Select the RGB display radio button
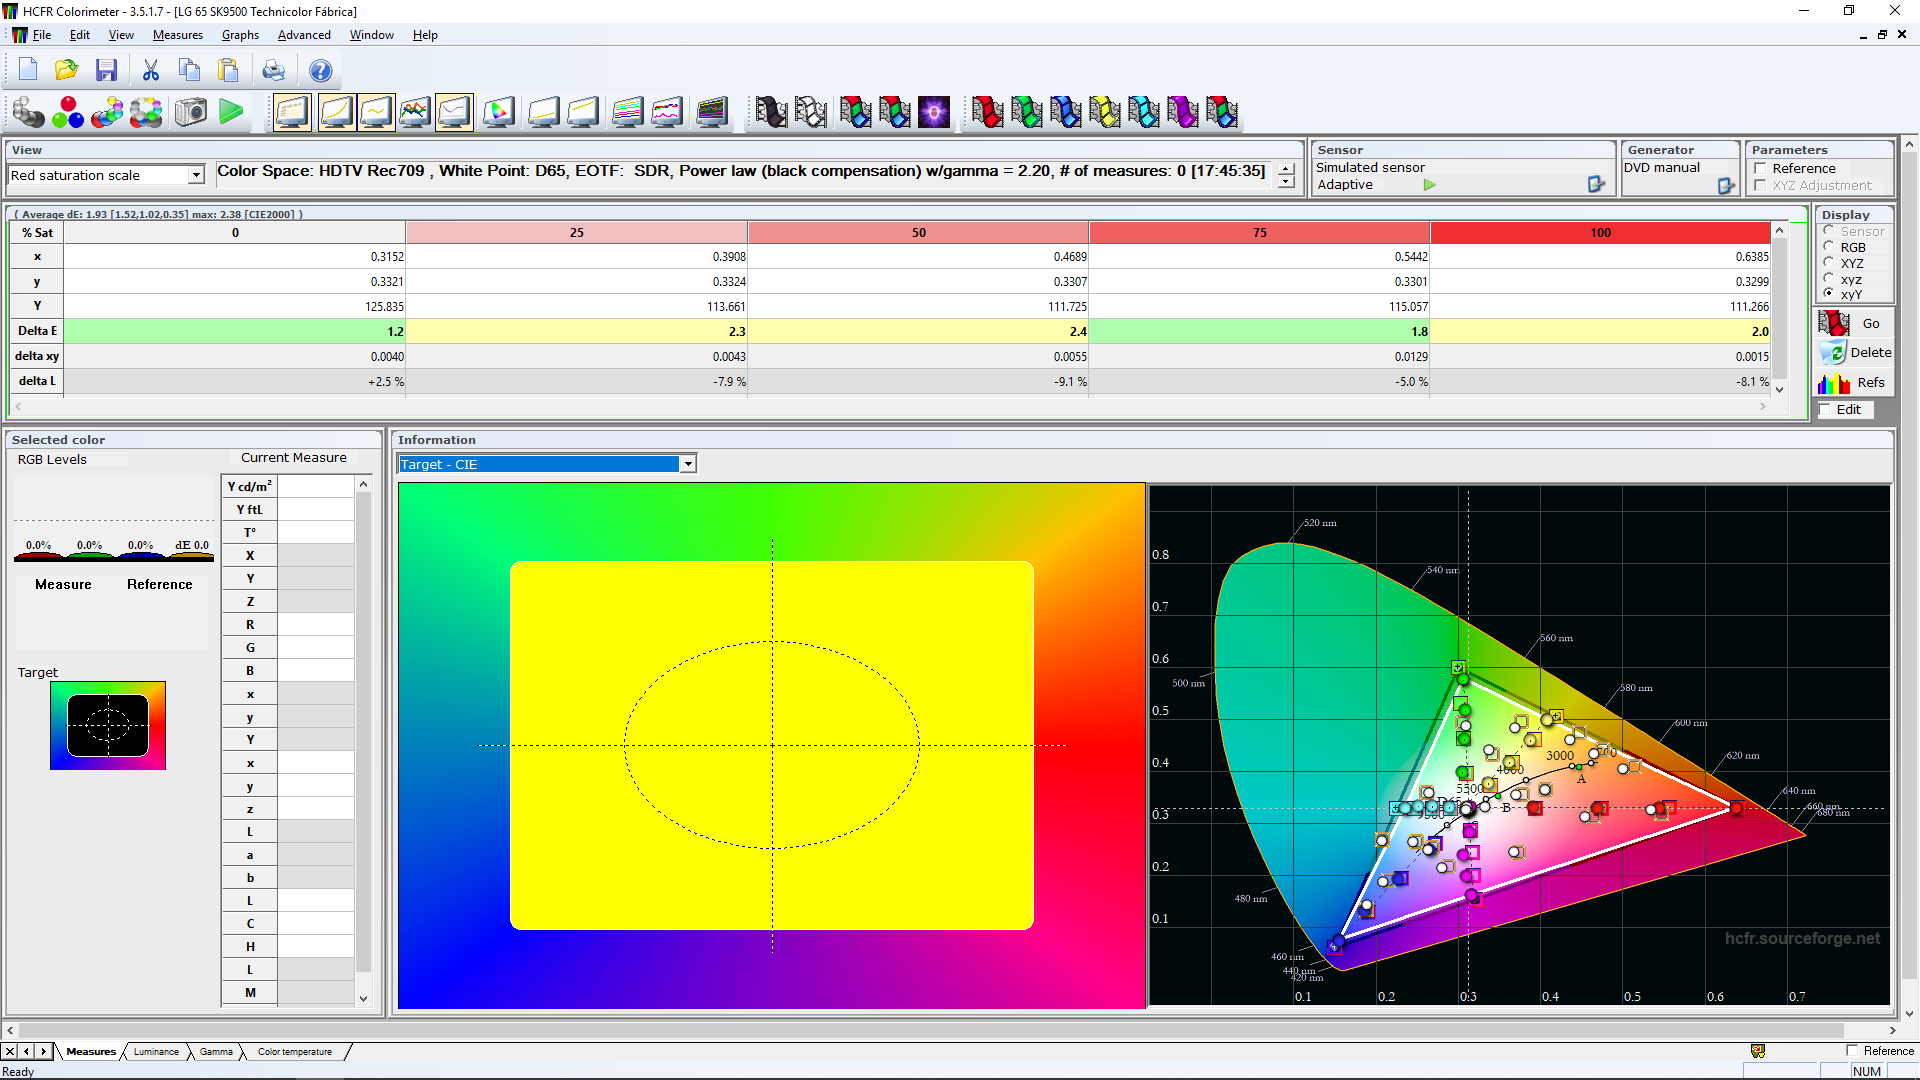This screenshot has width=1920, height=1080. click(1829, 247)
